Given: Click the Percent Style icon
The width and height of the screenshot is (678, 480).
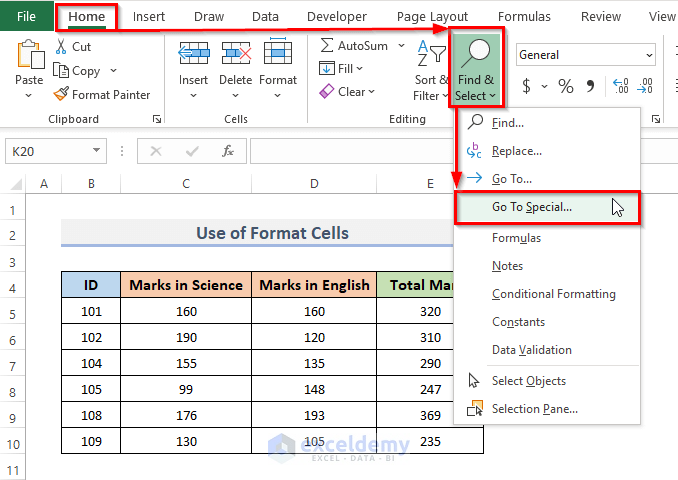Looking at the screenshot, I should (566, 87).
